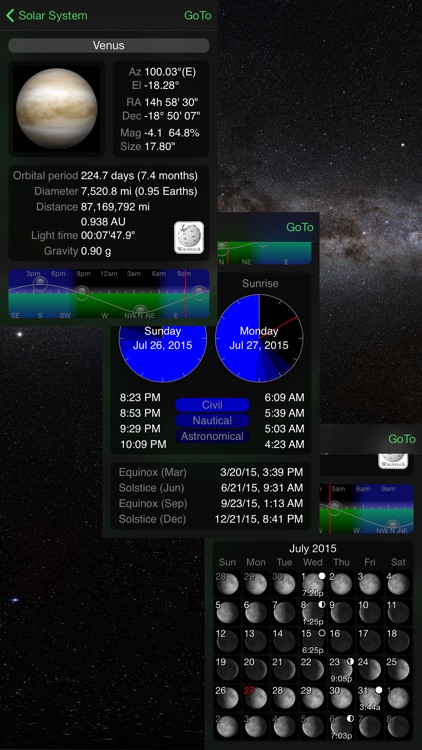Select the moon cell for day 17
Image resolution: width=422 pixels, height=750 pixels.
coord(370,641)
